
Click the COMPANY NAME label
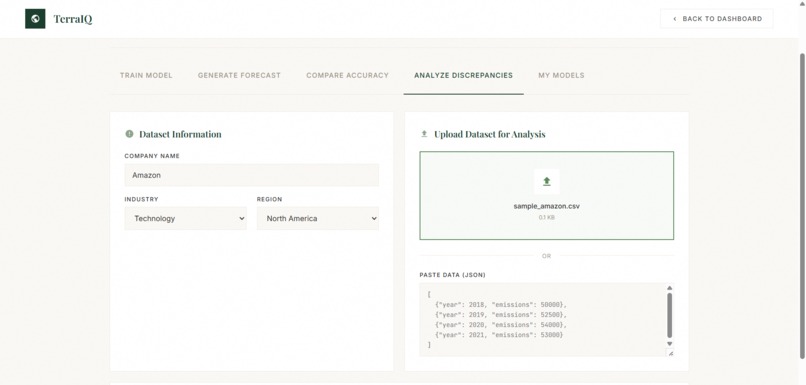[x=152, y=156]
